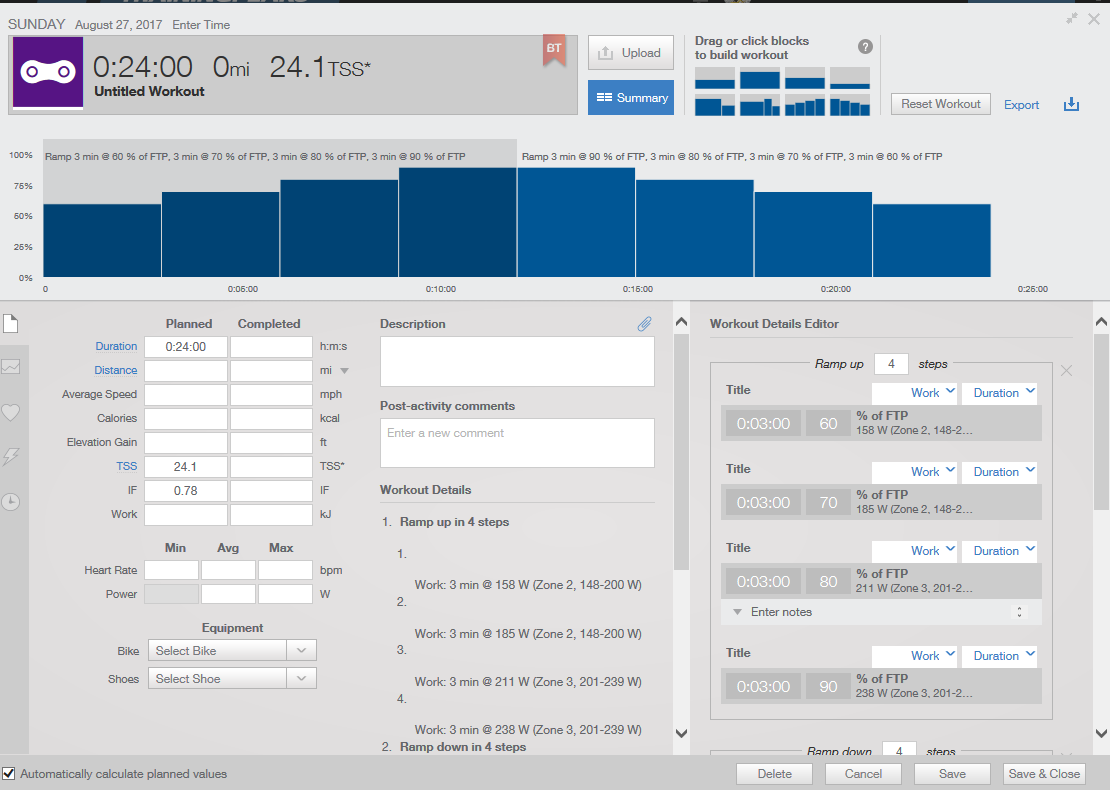Click the paperclip attachment icon beside Description
This screenshot has height=790, width=1110.
[x=645, y=324]
